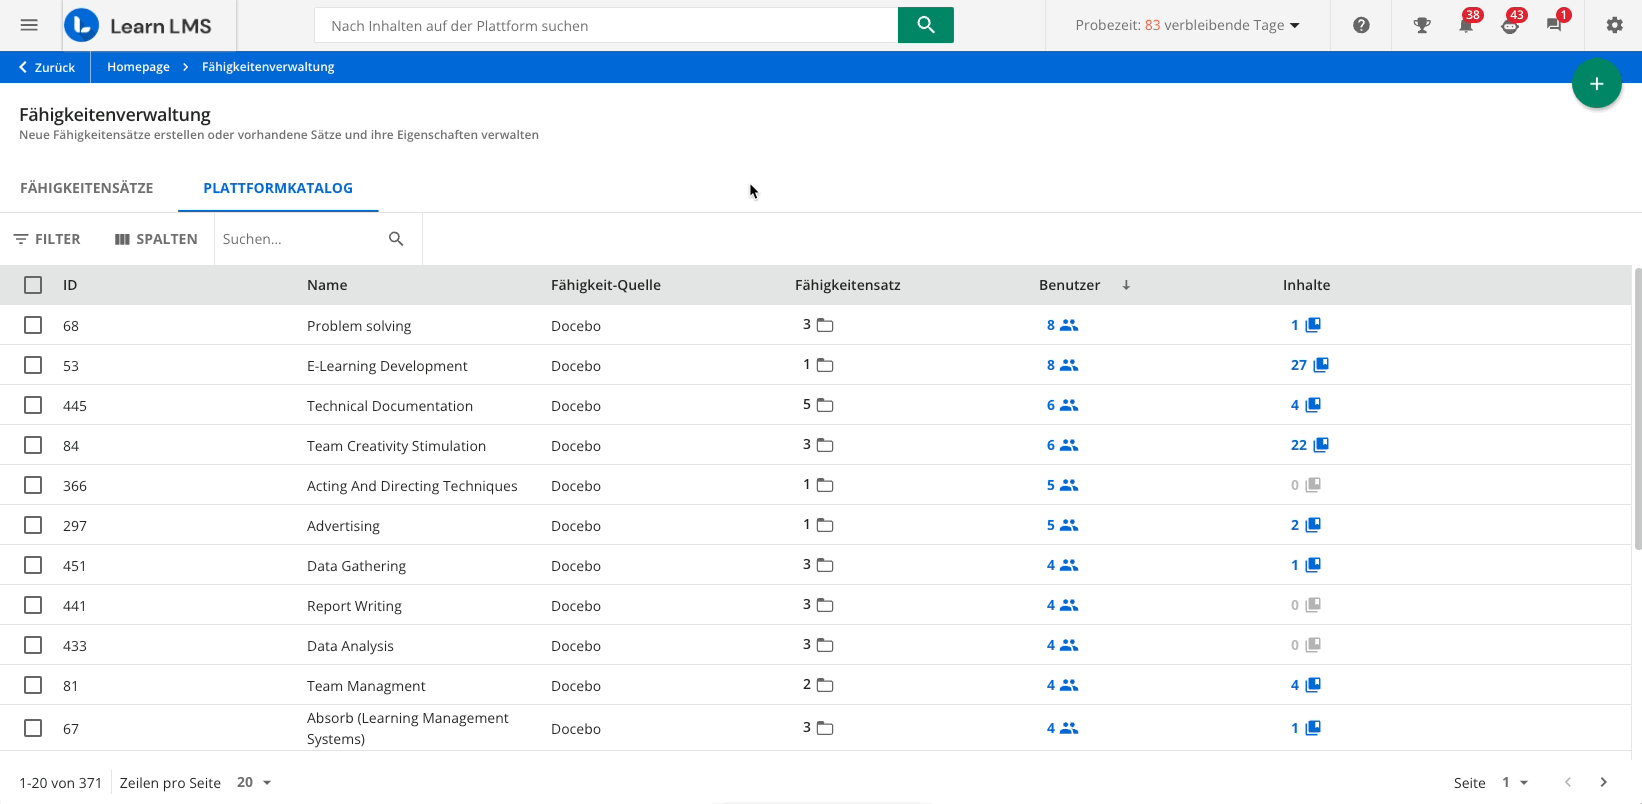Click the Homepage breadcrumb
Image resolution: width=1642 pixels, height=804 pixels.
[138, 67]
